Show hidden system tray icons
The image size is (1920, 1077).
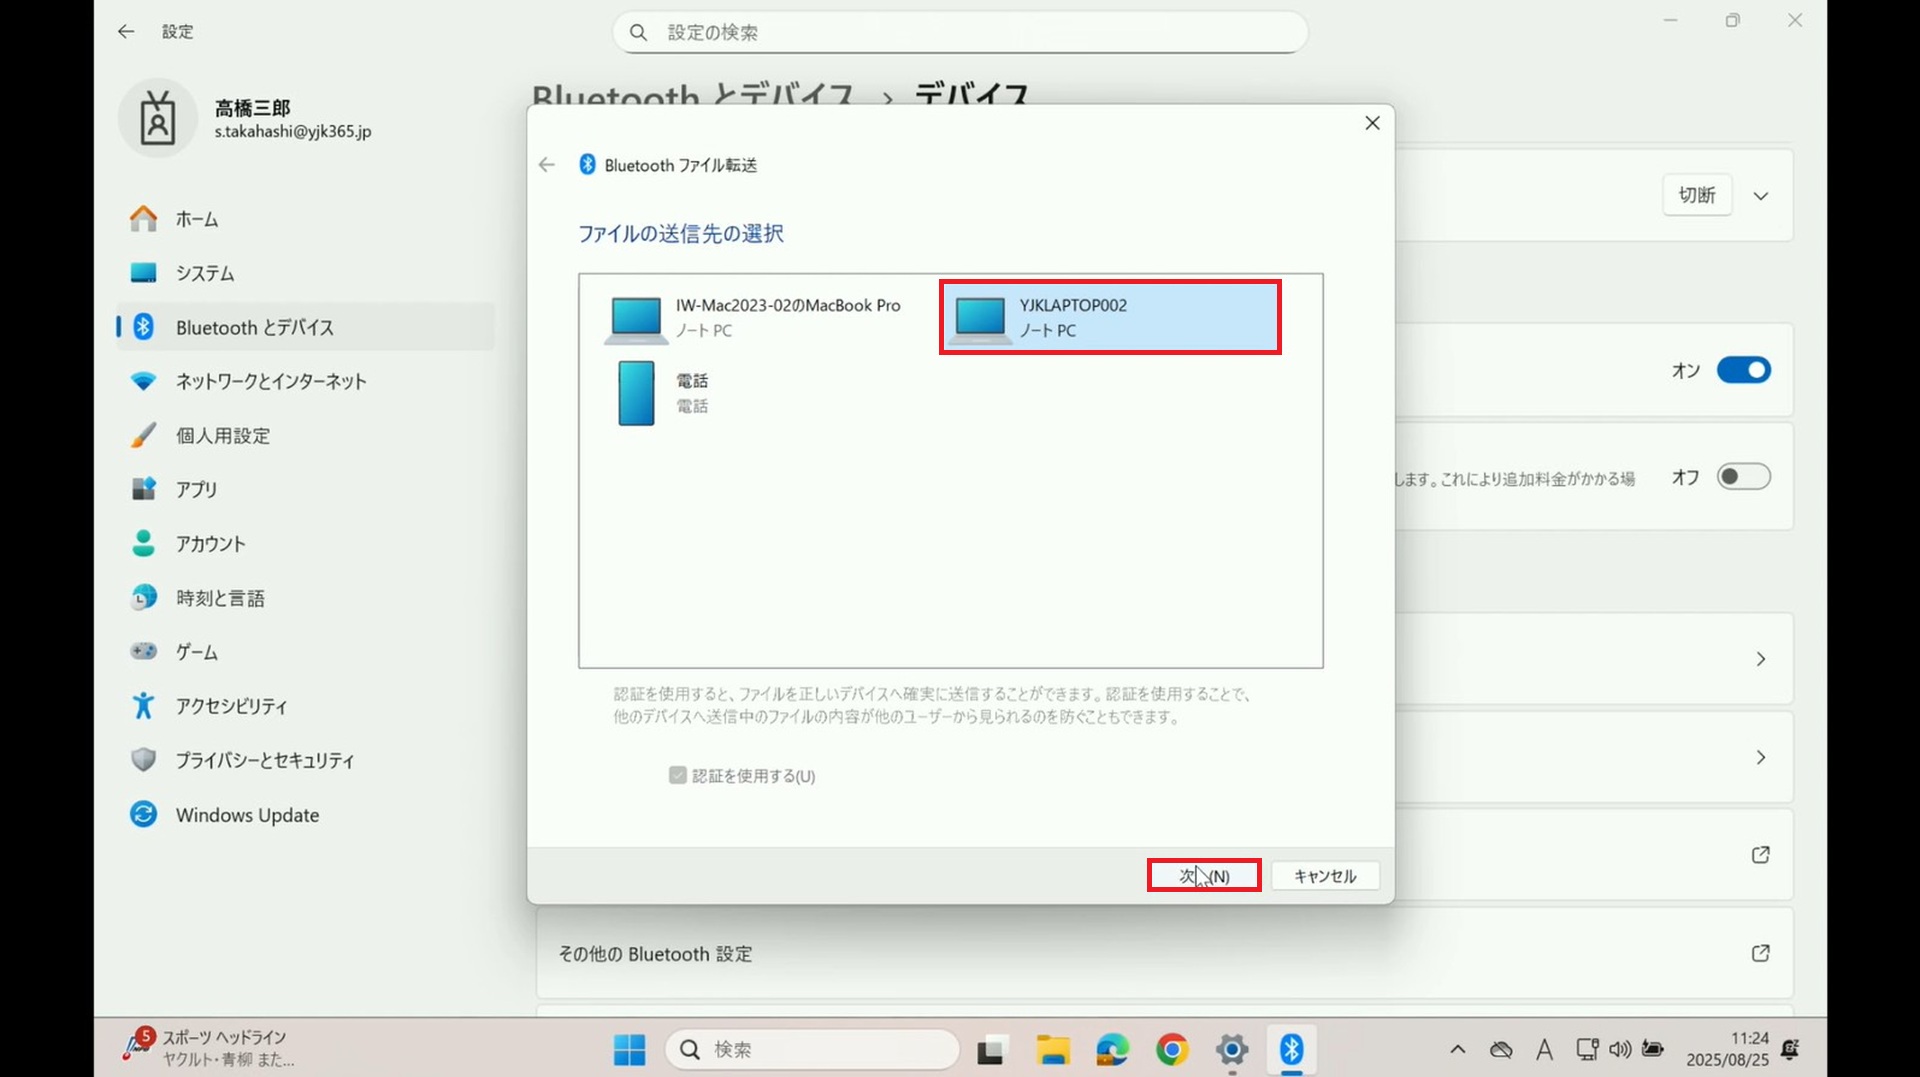[1457, 1049]
